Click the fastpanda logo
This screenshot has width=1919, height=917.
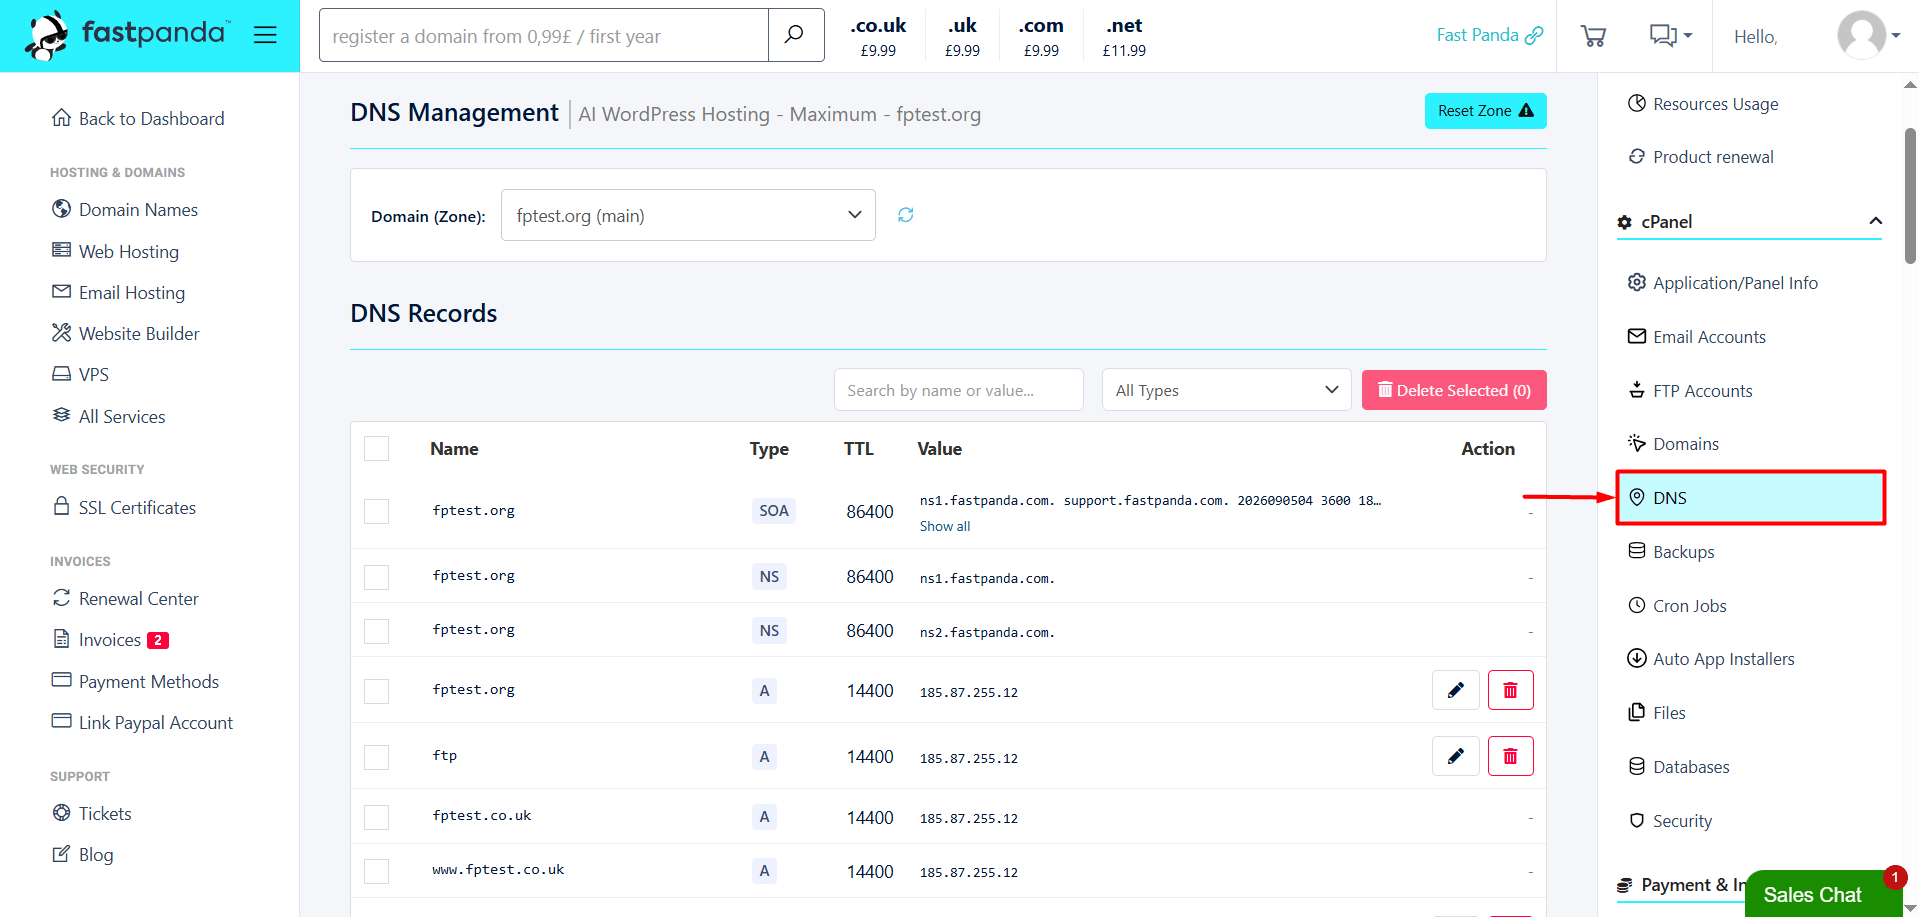(x=127, y=35)
